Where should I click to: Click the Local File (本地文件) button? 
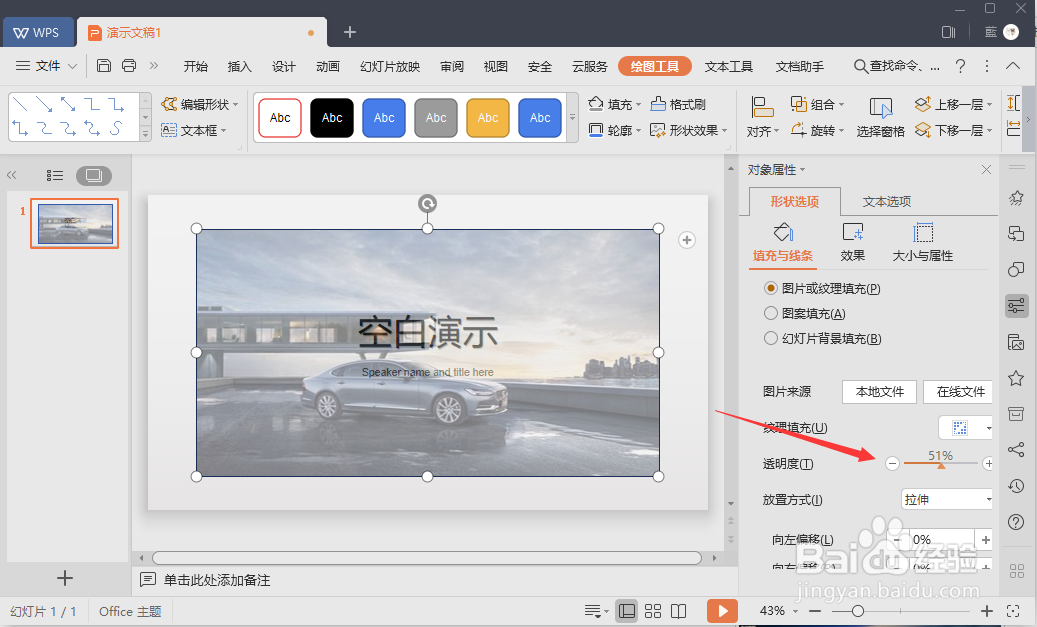coord(880,392)
